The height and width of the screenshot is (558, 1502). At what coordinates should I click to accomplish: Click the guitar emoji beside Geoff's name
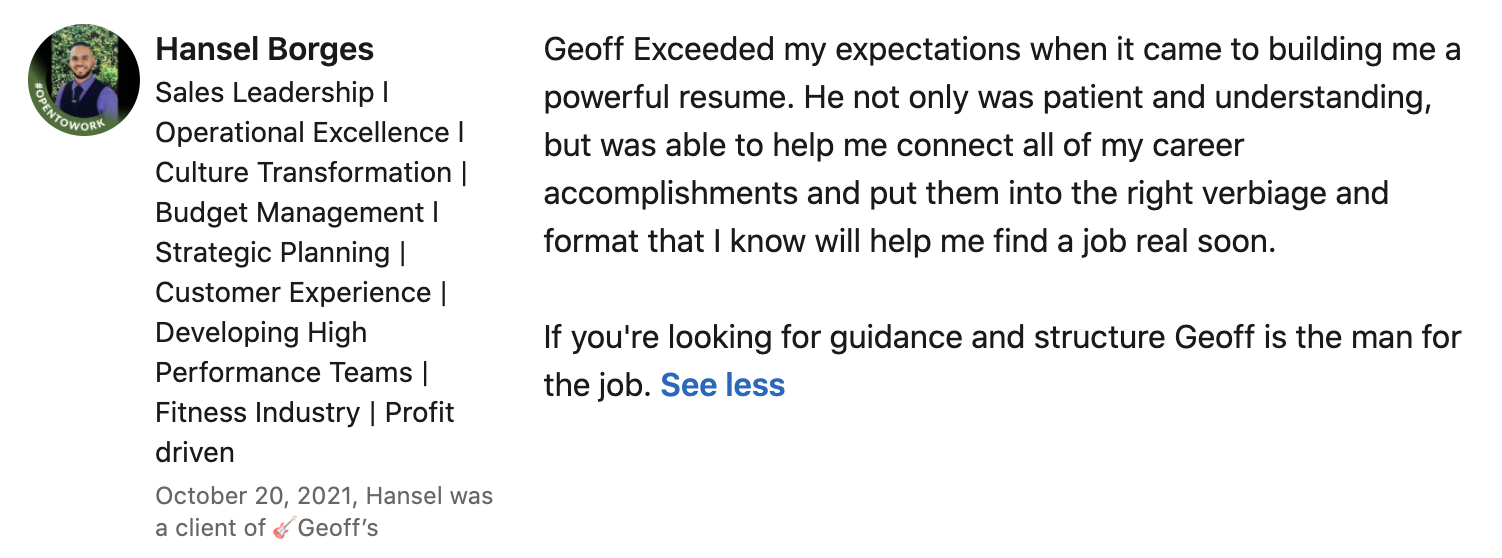283,528
